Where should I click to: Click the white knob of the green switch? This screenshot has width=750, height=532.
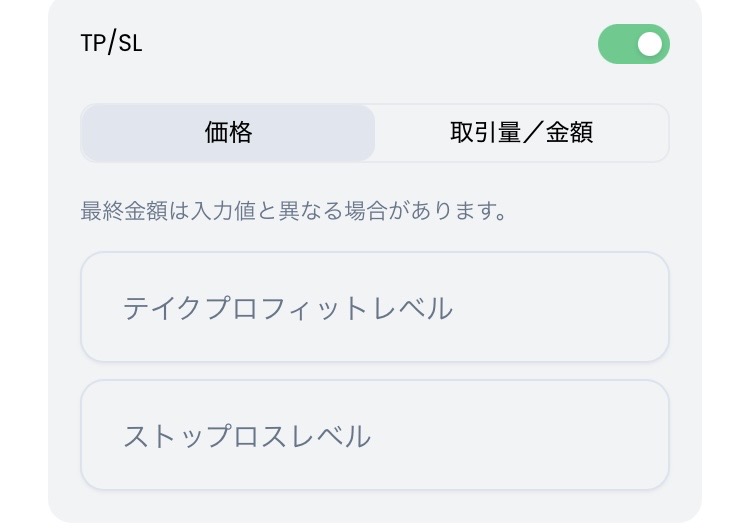tap(650, 44)
